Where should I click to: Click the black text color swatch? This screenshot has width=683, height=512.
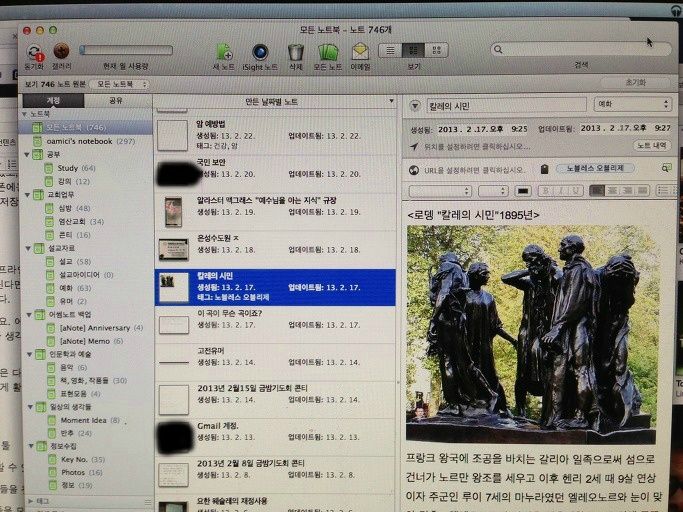pyautogui.click(x=523, y=191)
